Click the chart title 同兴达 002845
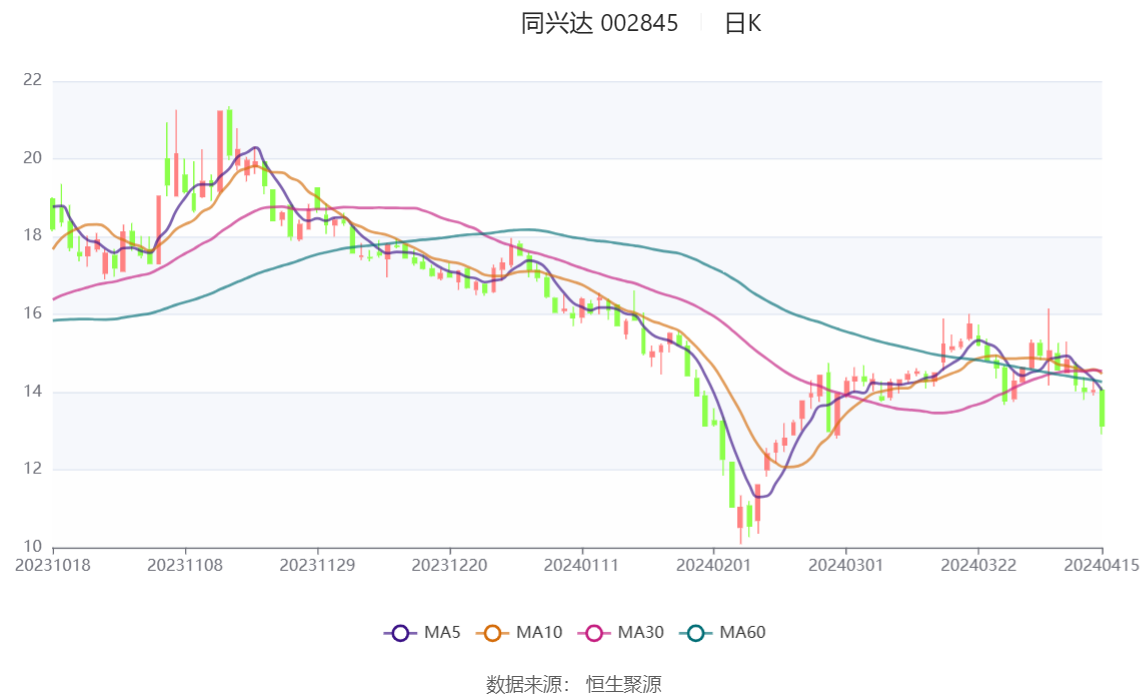Image resolution: width=1148 pixels, height=699 pixels. pos(600,23)
